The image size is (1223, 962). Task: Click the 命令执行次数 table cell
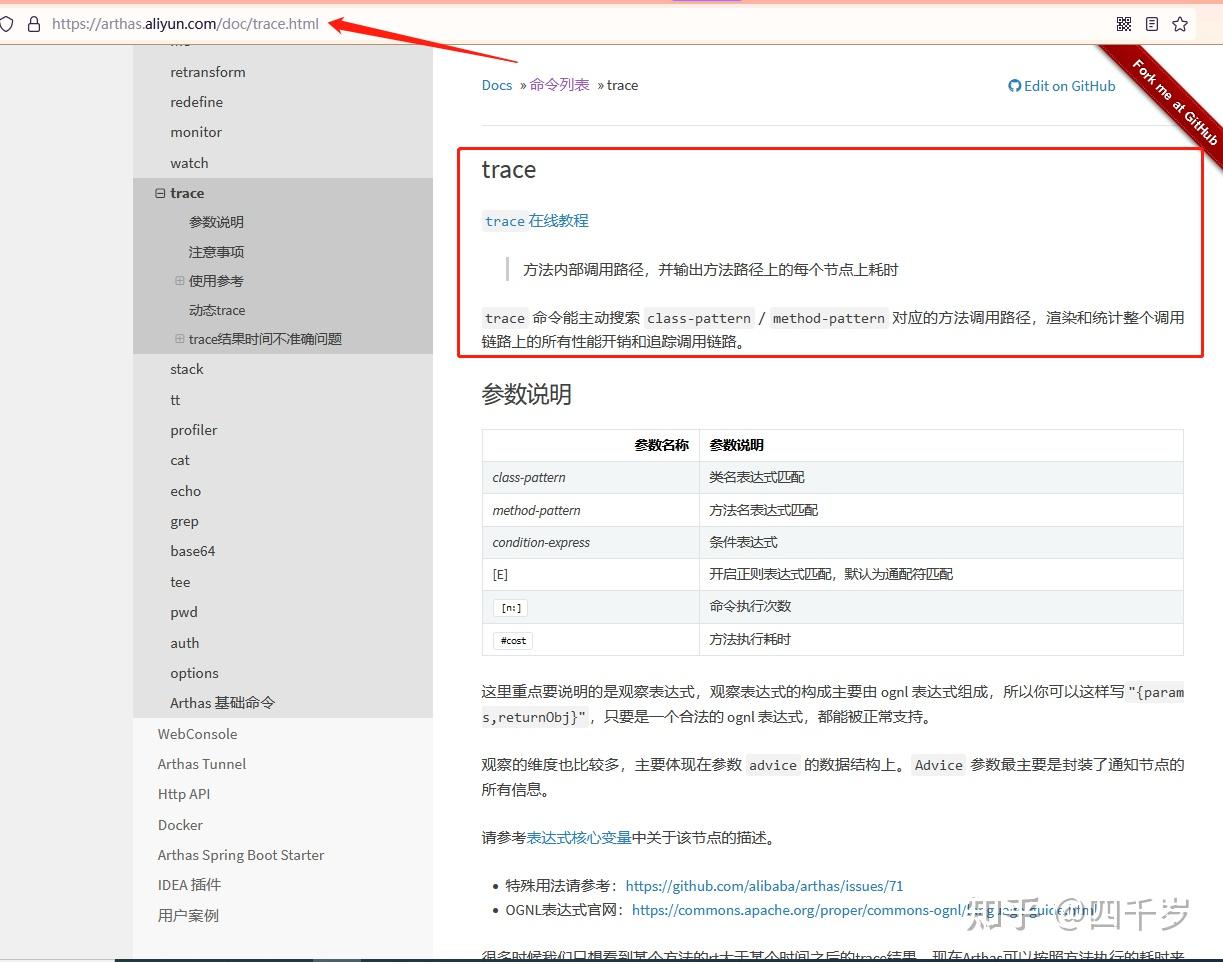(941, 607)
